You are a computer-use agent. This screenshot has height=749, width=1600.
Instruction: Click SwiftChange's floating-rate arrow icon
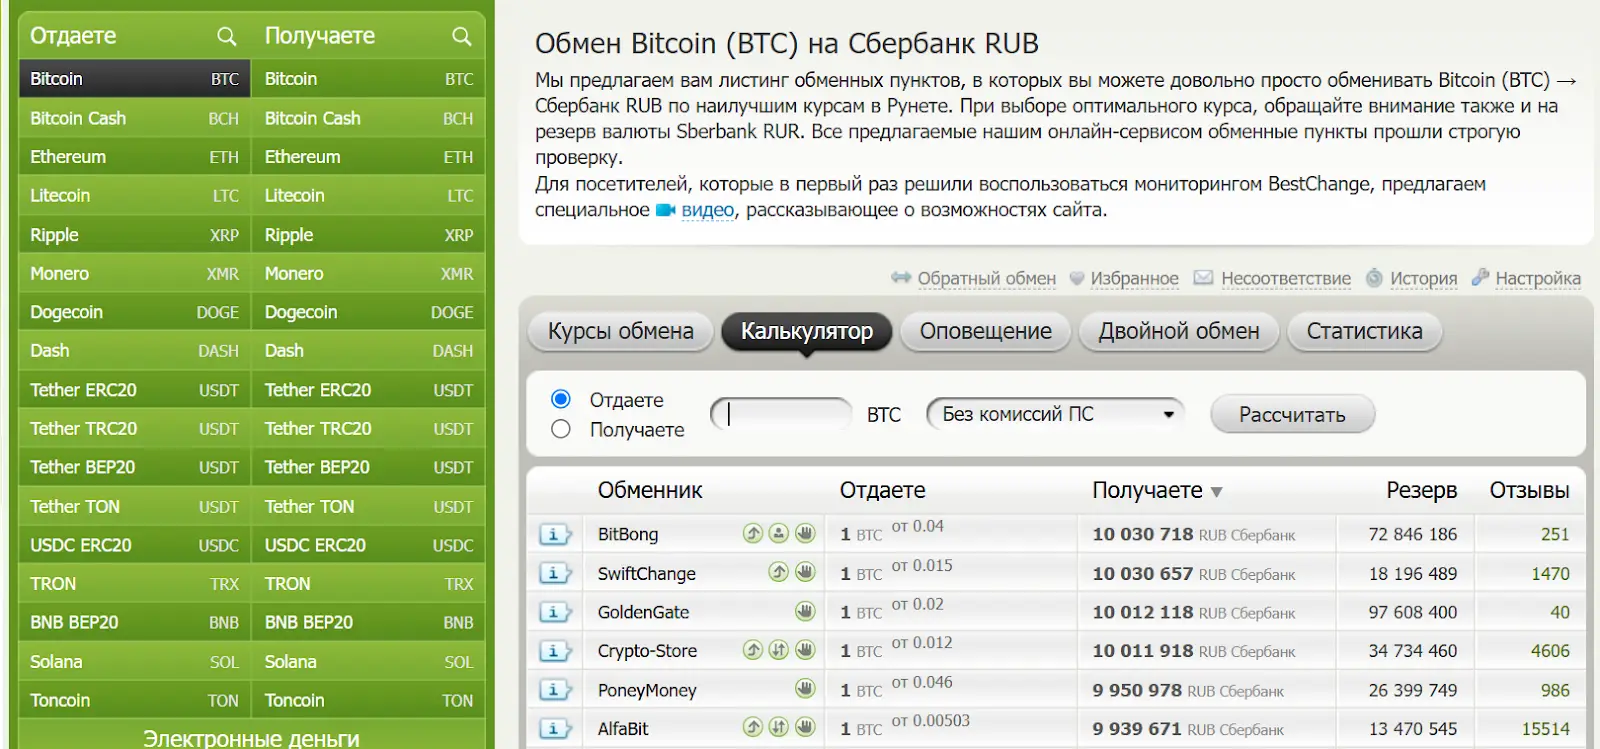tap(779, 572)
